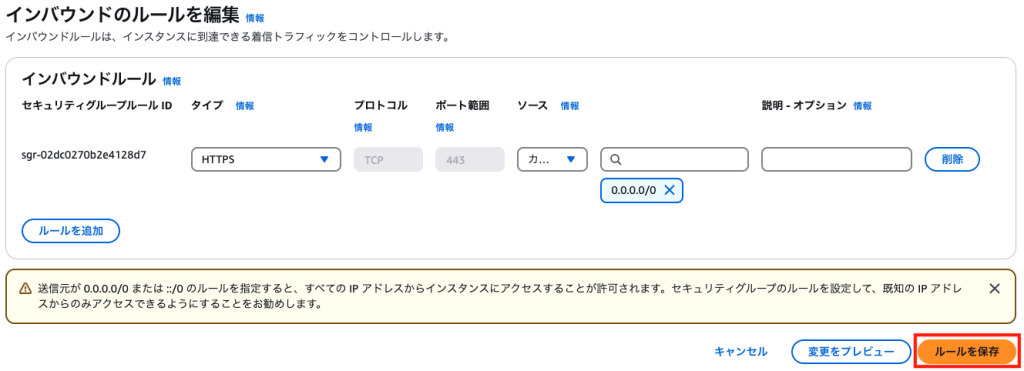Click the HTTPS dropdown arrow
Screen dimensions: 1024x371
point(324,159)
